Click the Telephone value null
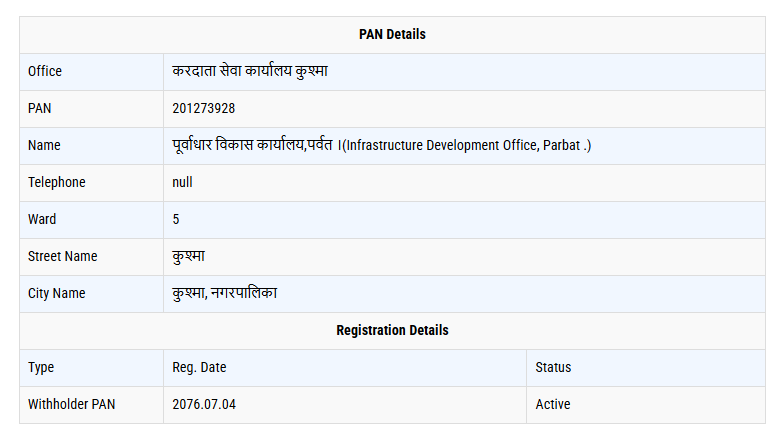Image resolution: width=779 pixels, height=433 pixels. click(182, 182)
